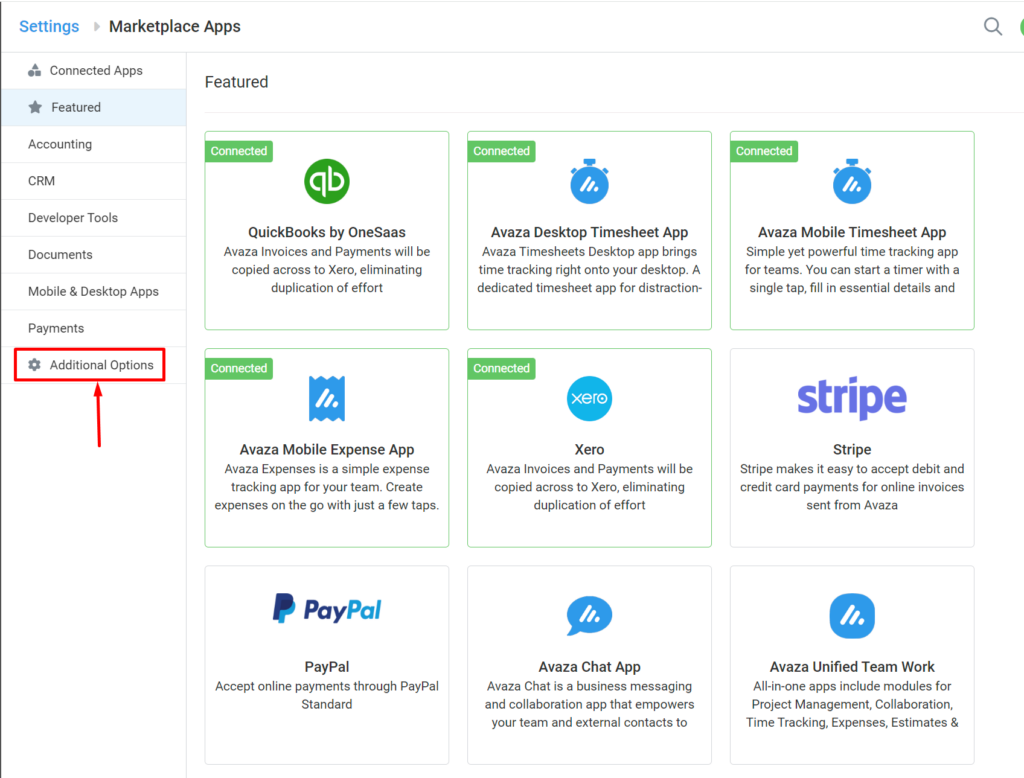
Task: Click the Xero round logo icon
Action: (x=589, y=398)
